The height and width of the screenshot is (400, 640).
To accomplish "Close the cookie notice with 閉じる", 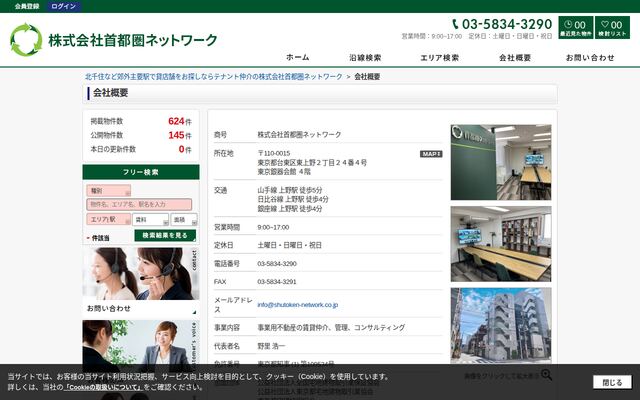I will tap(612, 382).
